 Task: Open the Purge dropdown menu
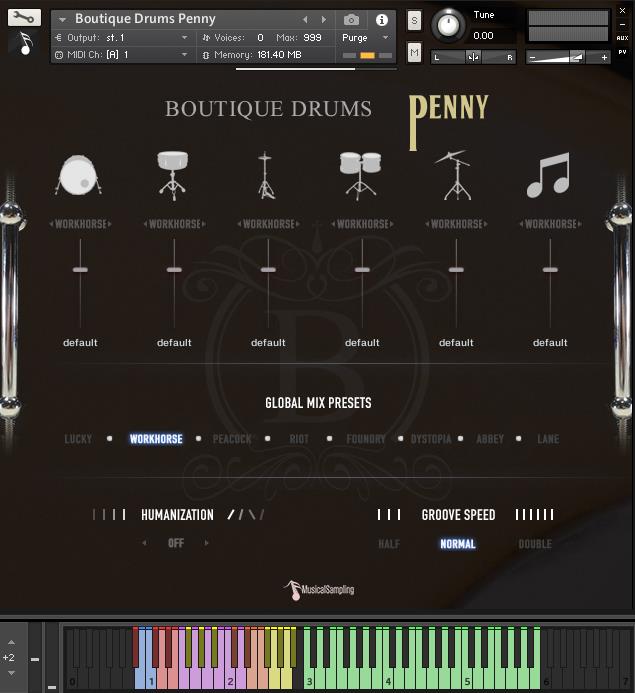pos(365,38)
